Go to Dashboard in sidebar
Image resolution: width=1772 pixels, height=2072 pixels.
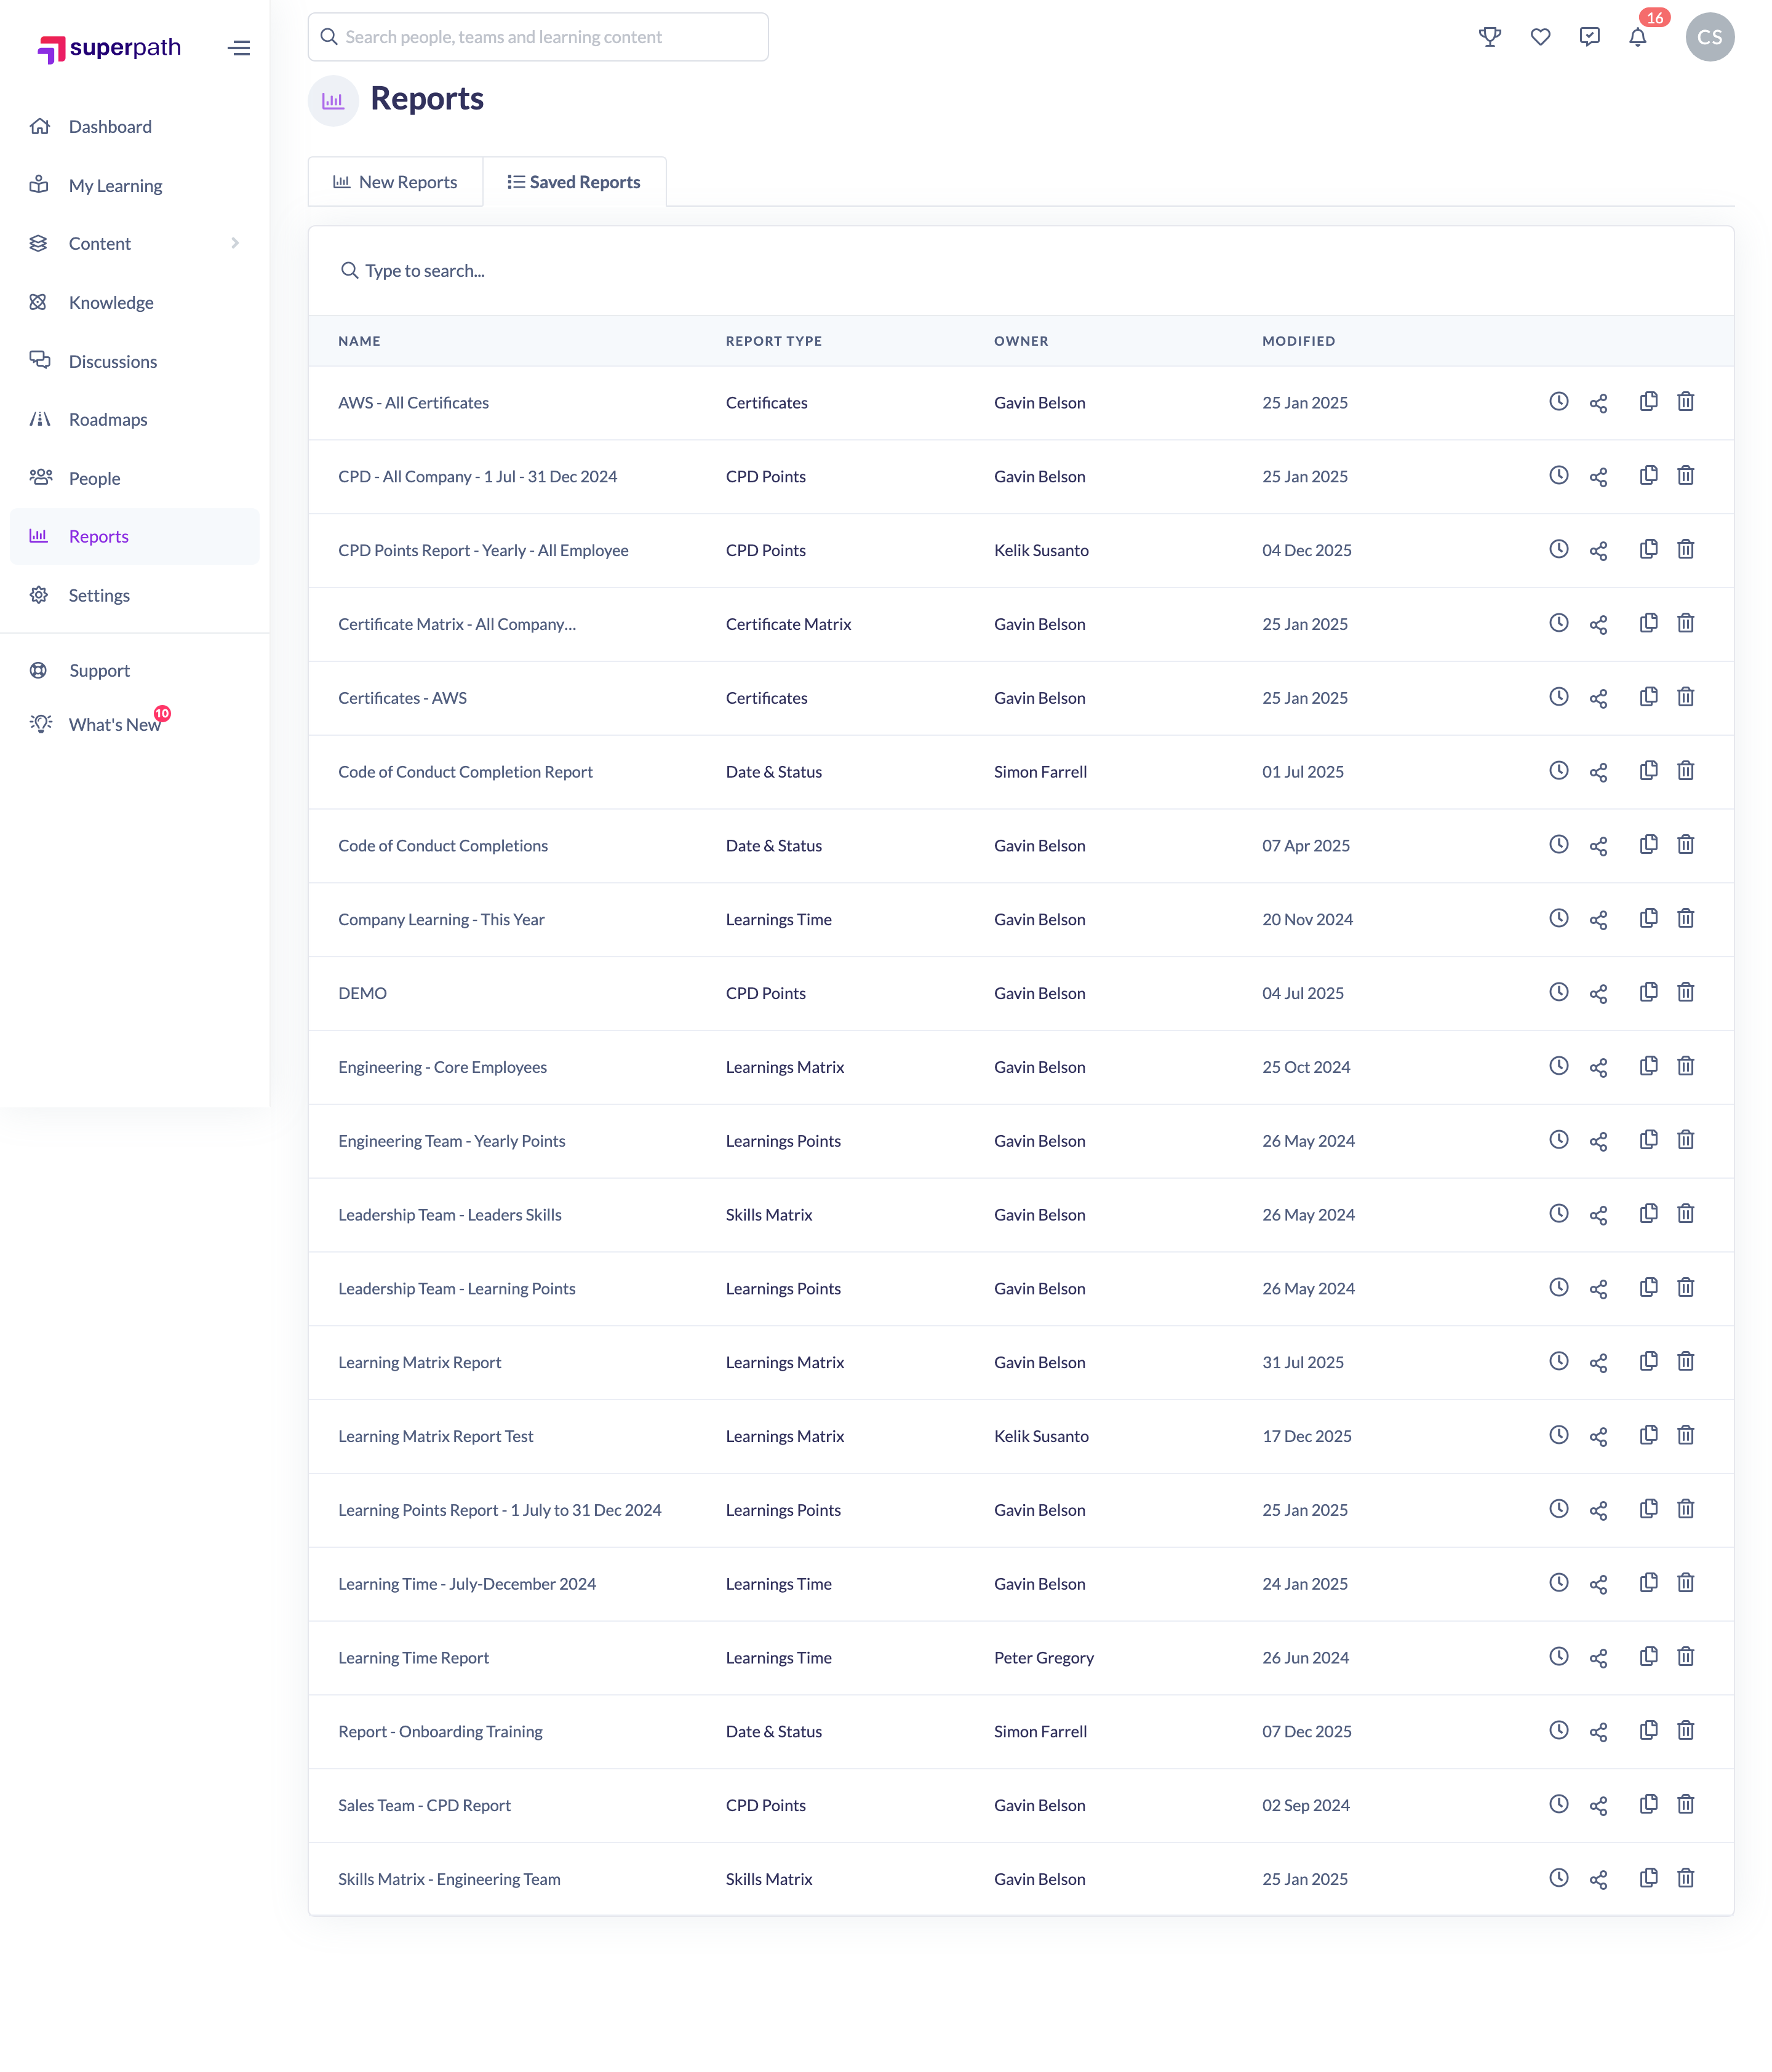(x=134, y=126)
